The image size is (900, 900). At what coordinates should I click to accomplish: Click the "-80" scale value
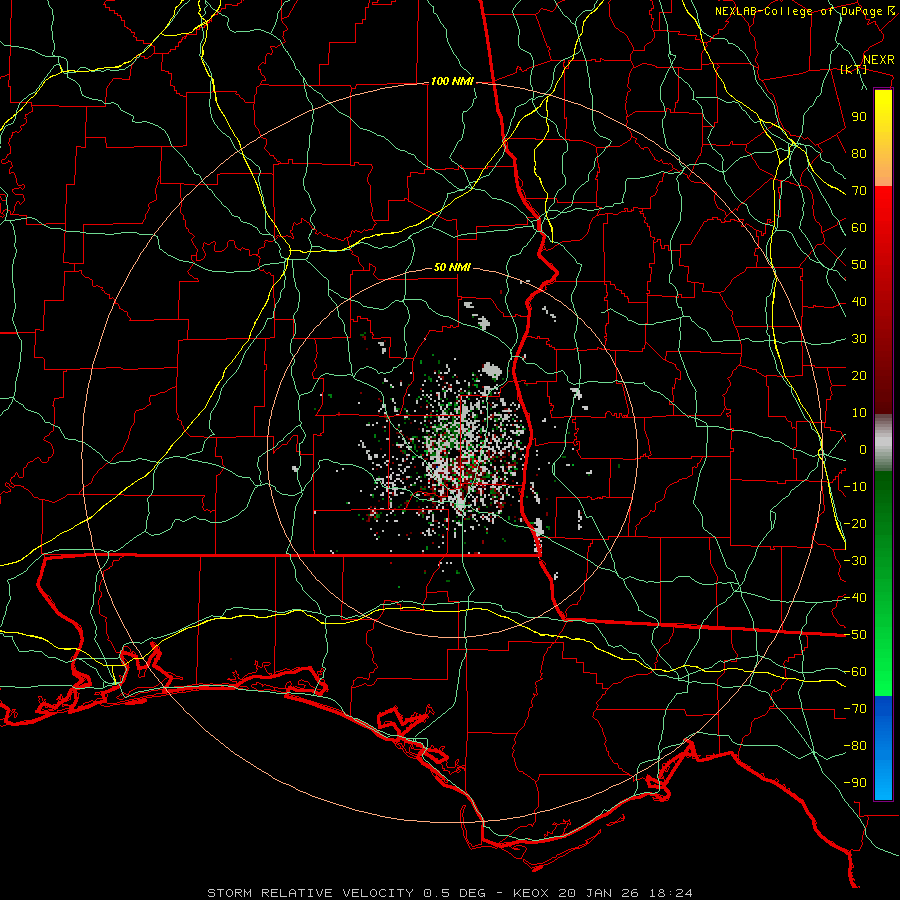[x=855, y=746]
